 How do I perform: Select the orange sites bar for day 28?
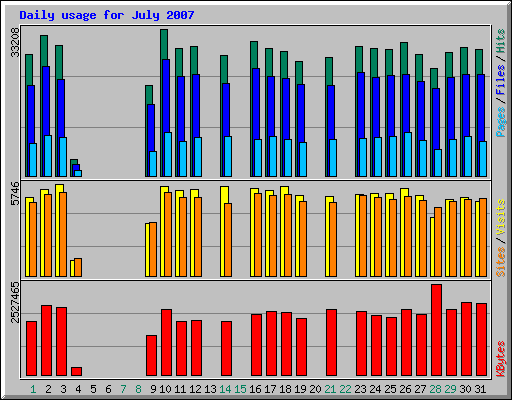pos(438,242)
